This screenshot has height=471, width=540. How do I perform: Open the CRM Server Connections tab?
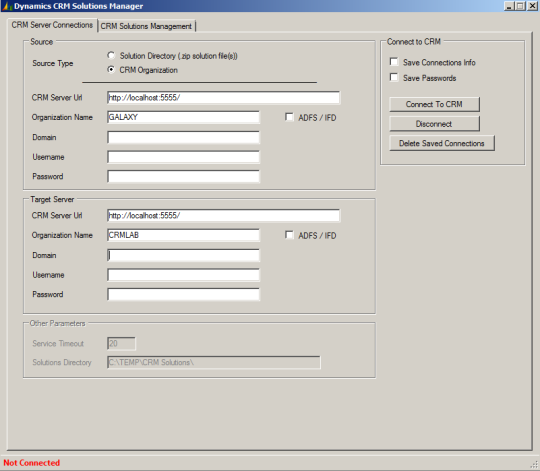(x=52, y=25)
